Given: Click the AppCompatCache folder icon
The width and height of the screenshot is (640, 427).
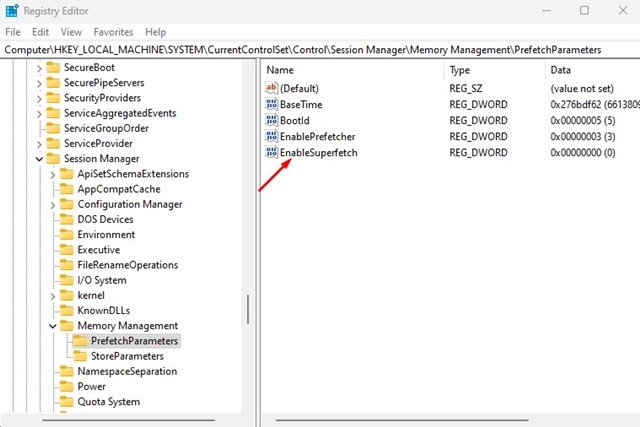Looking at the screenshot, I should [x=67, y=189].
